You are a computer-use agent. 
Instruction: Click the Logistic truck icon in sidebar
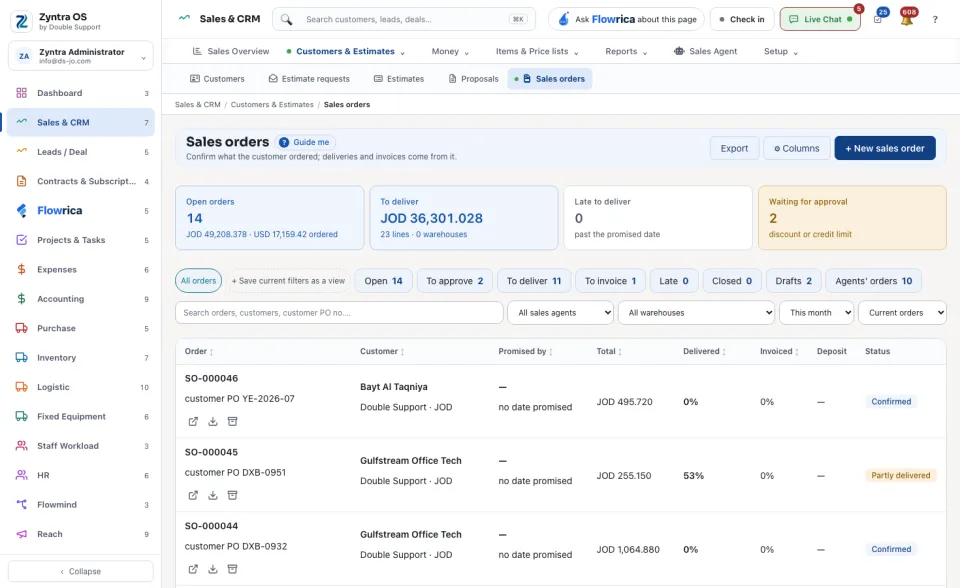21,387
